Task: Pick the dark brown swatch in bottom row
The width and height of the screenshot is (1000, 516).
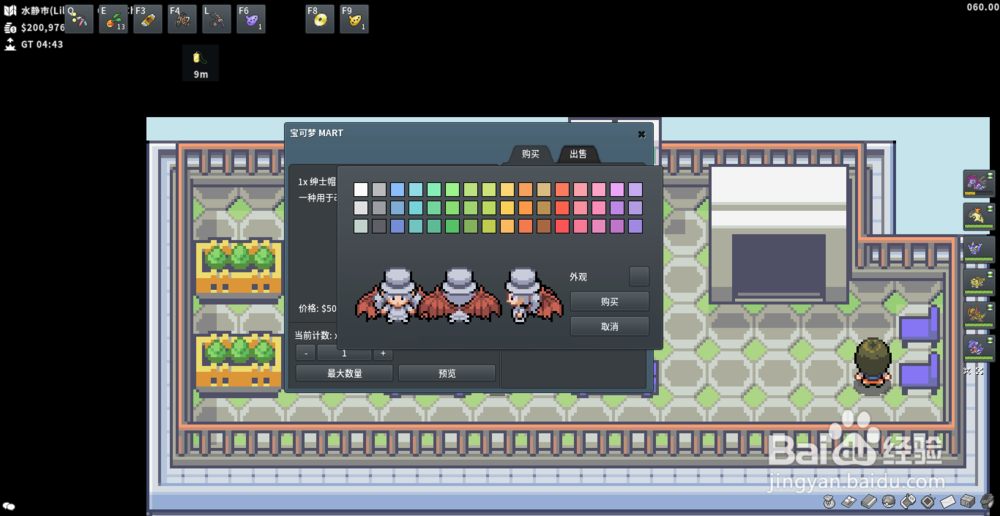Action: pos(544,226)
